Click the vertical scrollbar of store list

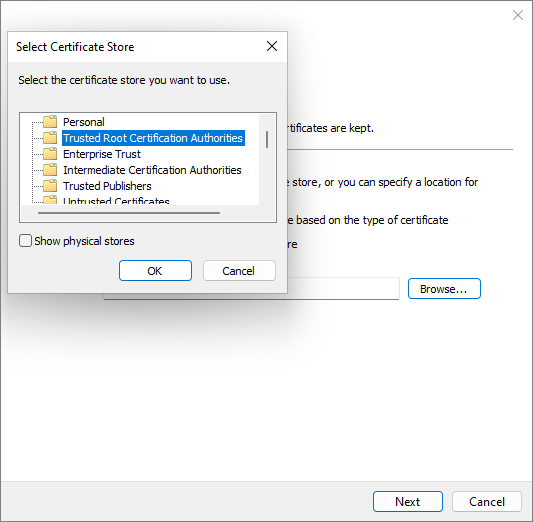point(267,159)
